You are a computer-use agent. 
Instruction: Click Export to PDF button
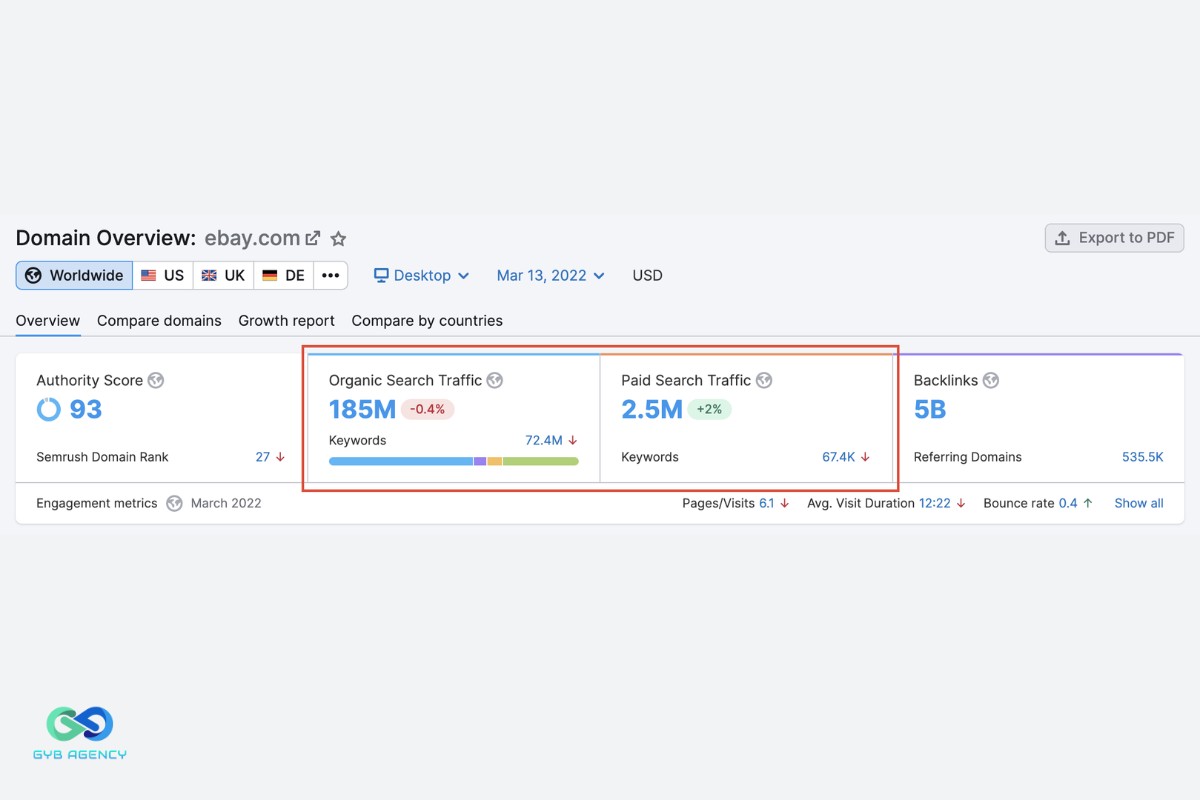click(x=1115, y=238)
